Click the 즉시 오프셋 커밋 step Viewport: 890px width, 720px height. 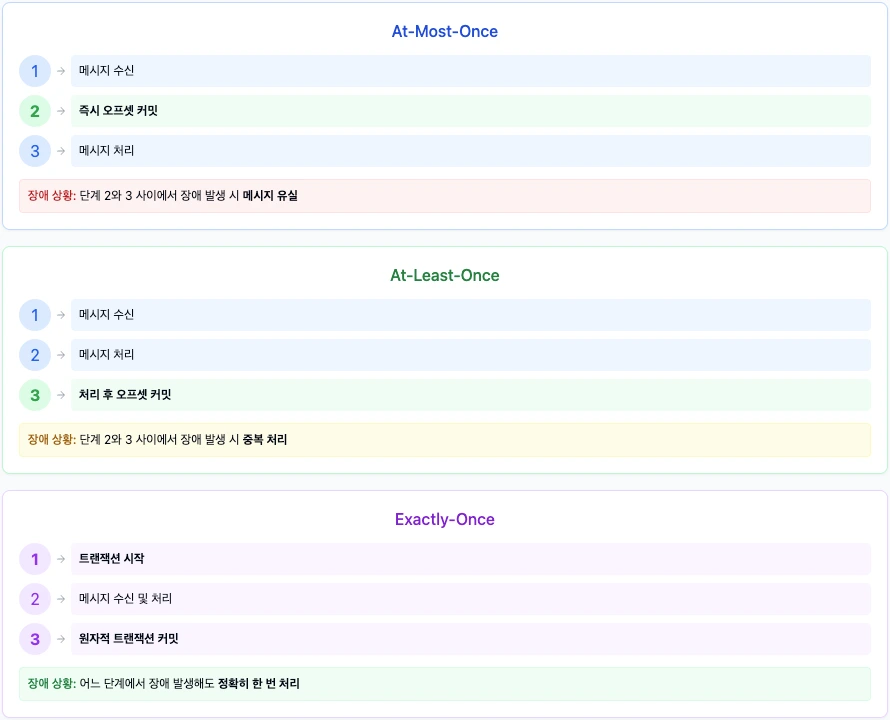pos(471,111)
